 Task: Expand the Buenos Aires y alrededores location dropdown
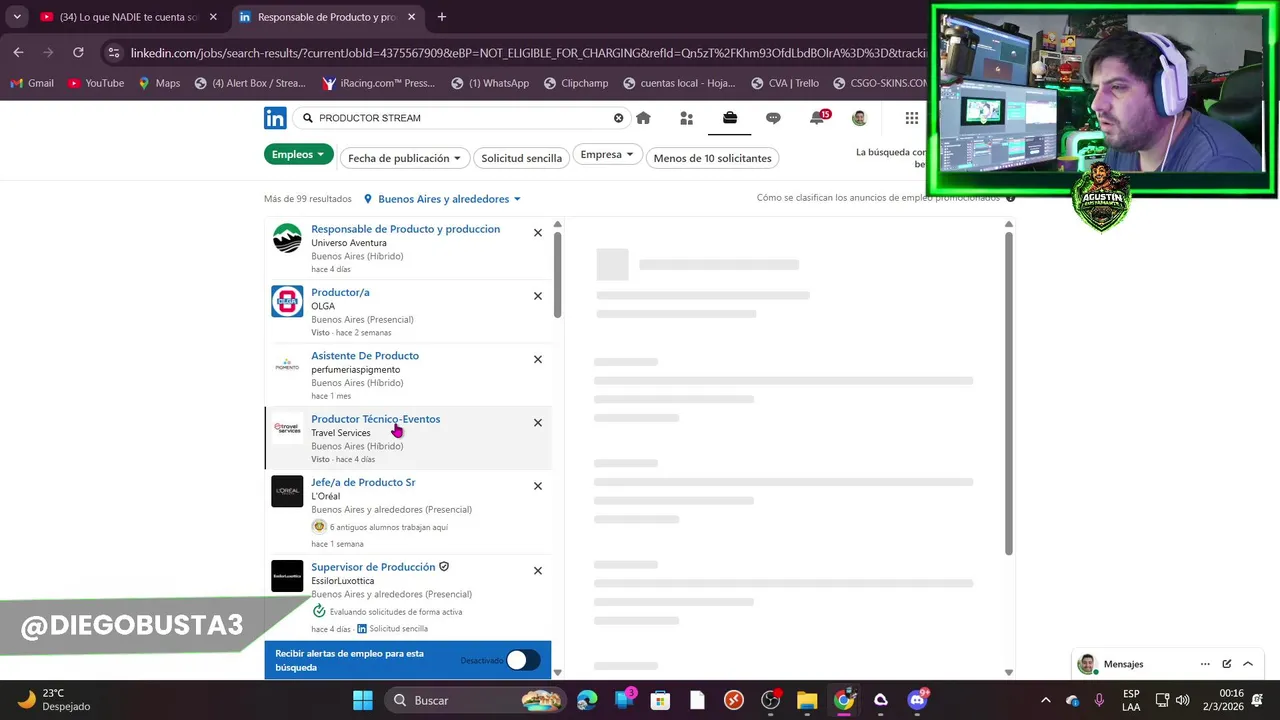[x=442, y=199]
